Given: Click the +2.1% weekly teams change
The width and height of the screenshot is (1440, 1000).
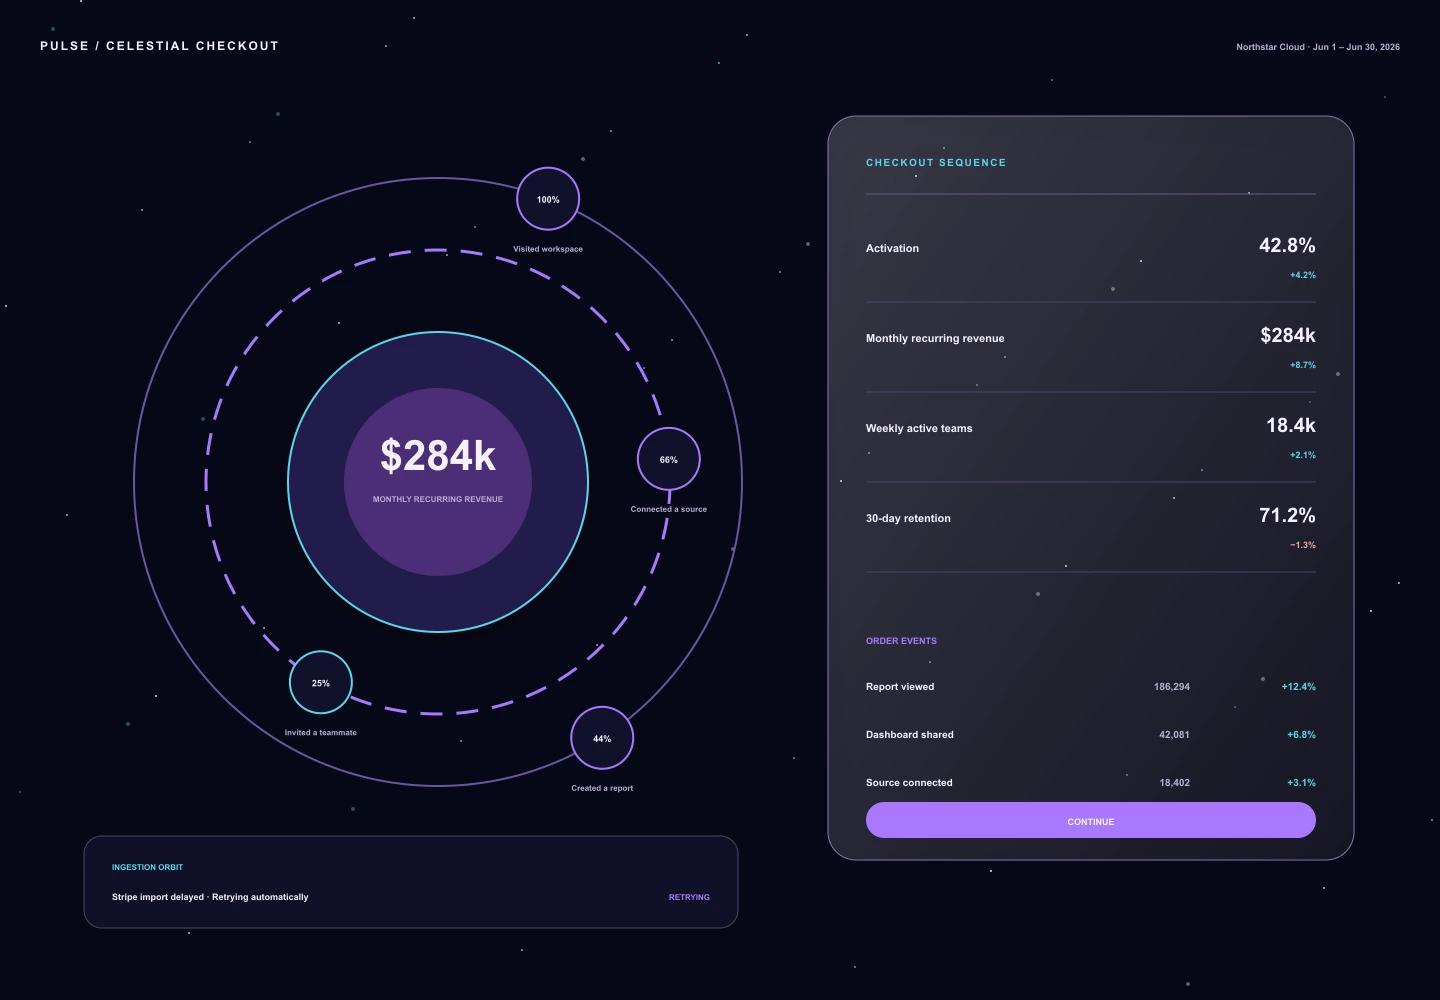Looking at the screenshot, I should click(x=1303, y=455).
